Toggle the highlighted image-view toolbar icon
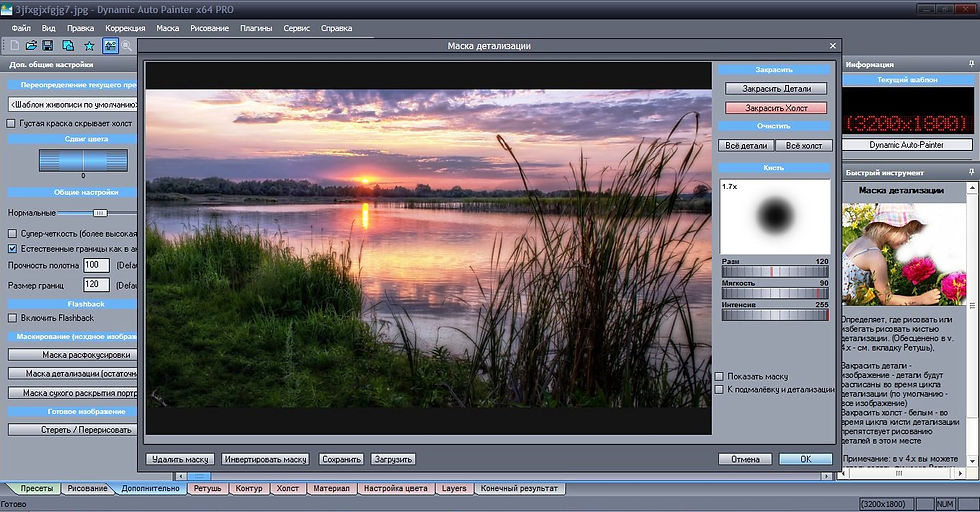980x512 pixels. 110,46
